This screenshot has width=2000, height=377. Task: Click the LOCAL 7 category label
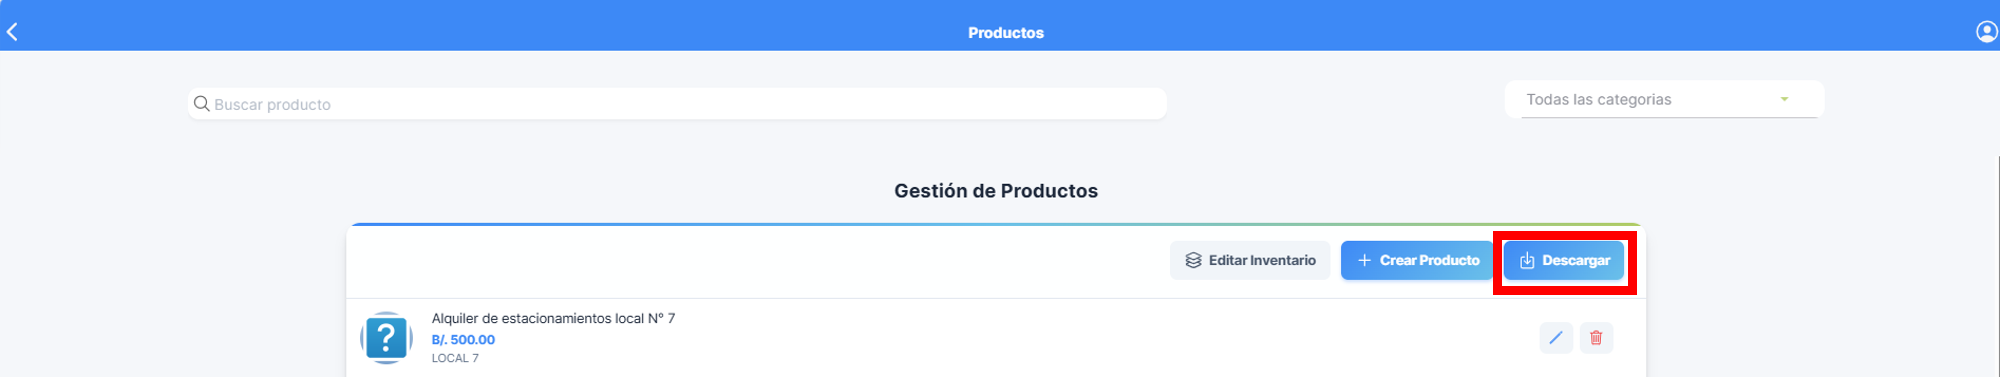coord(455,358)
